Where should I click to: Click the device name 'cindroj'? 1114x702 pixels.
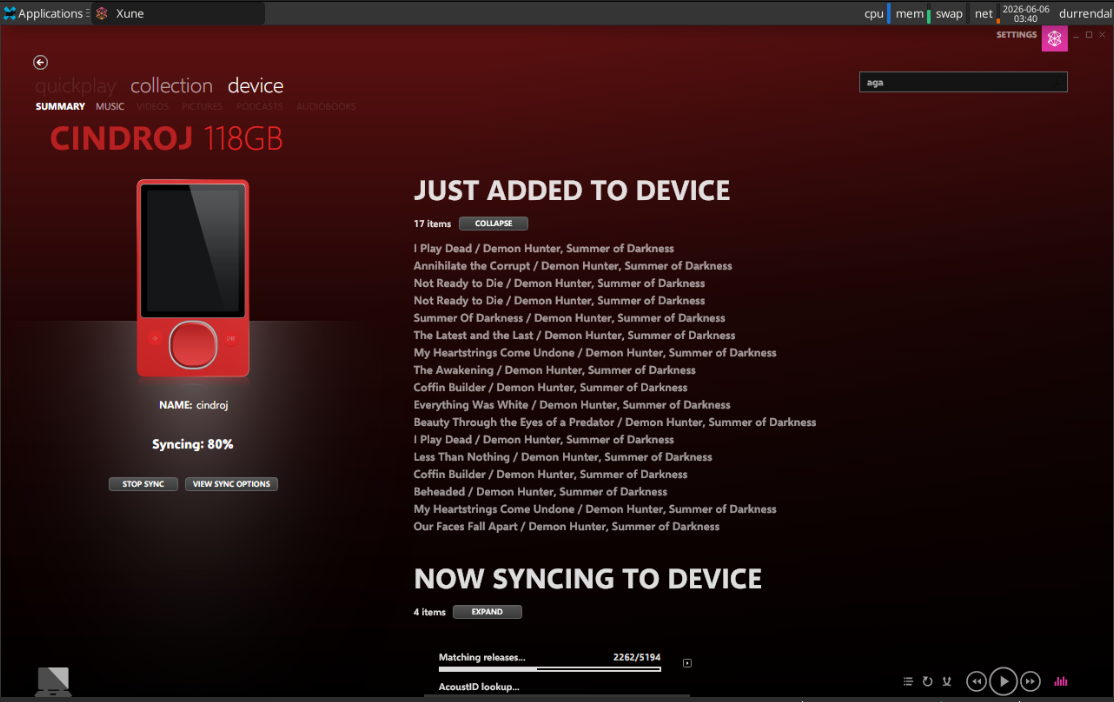(212, 405)
